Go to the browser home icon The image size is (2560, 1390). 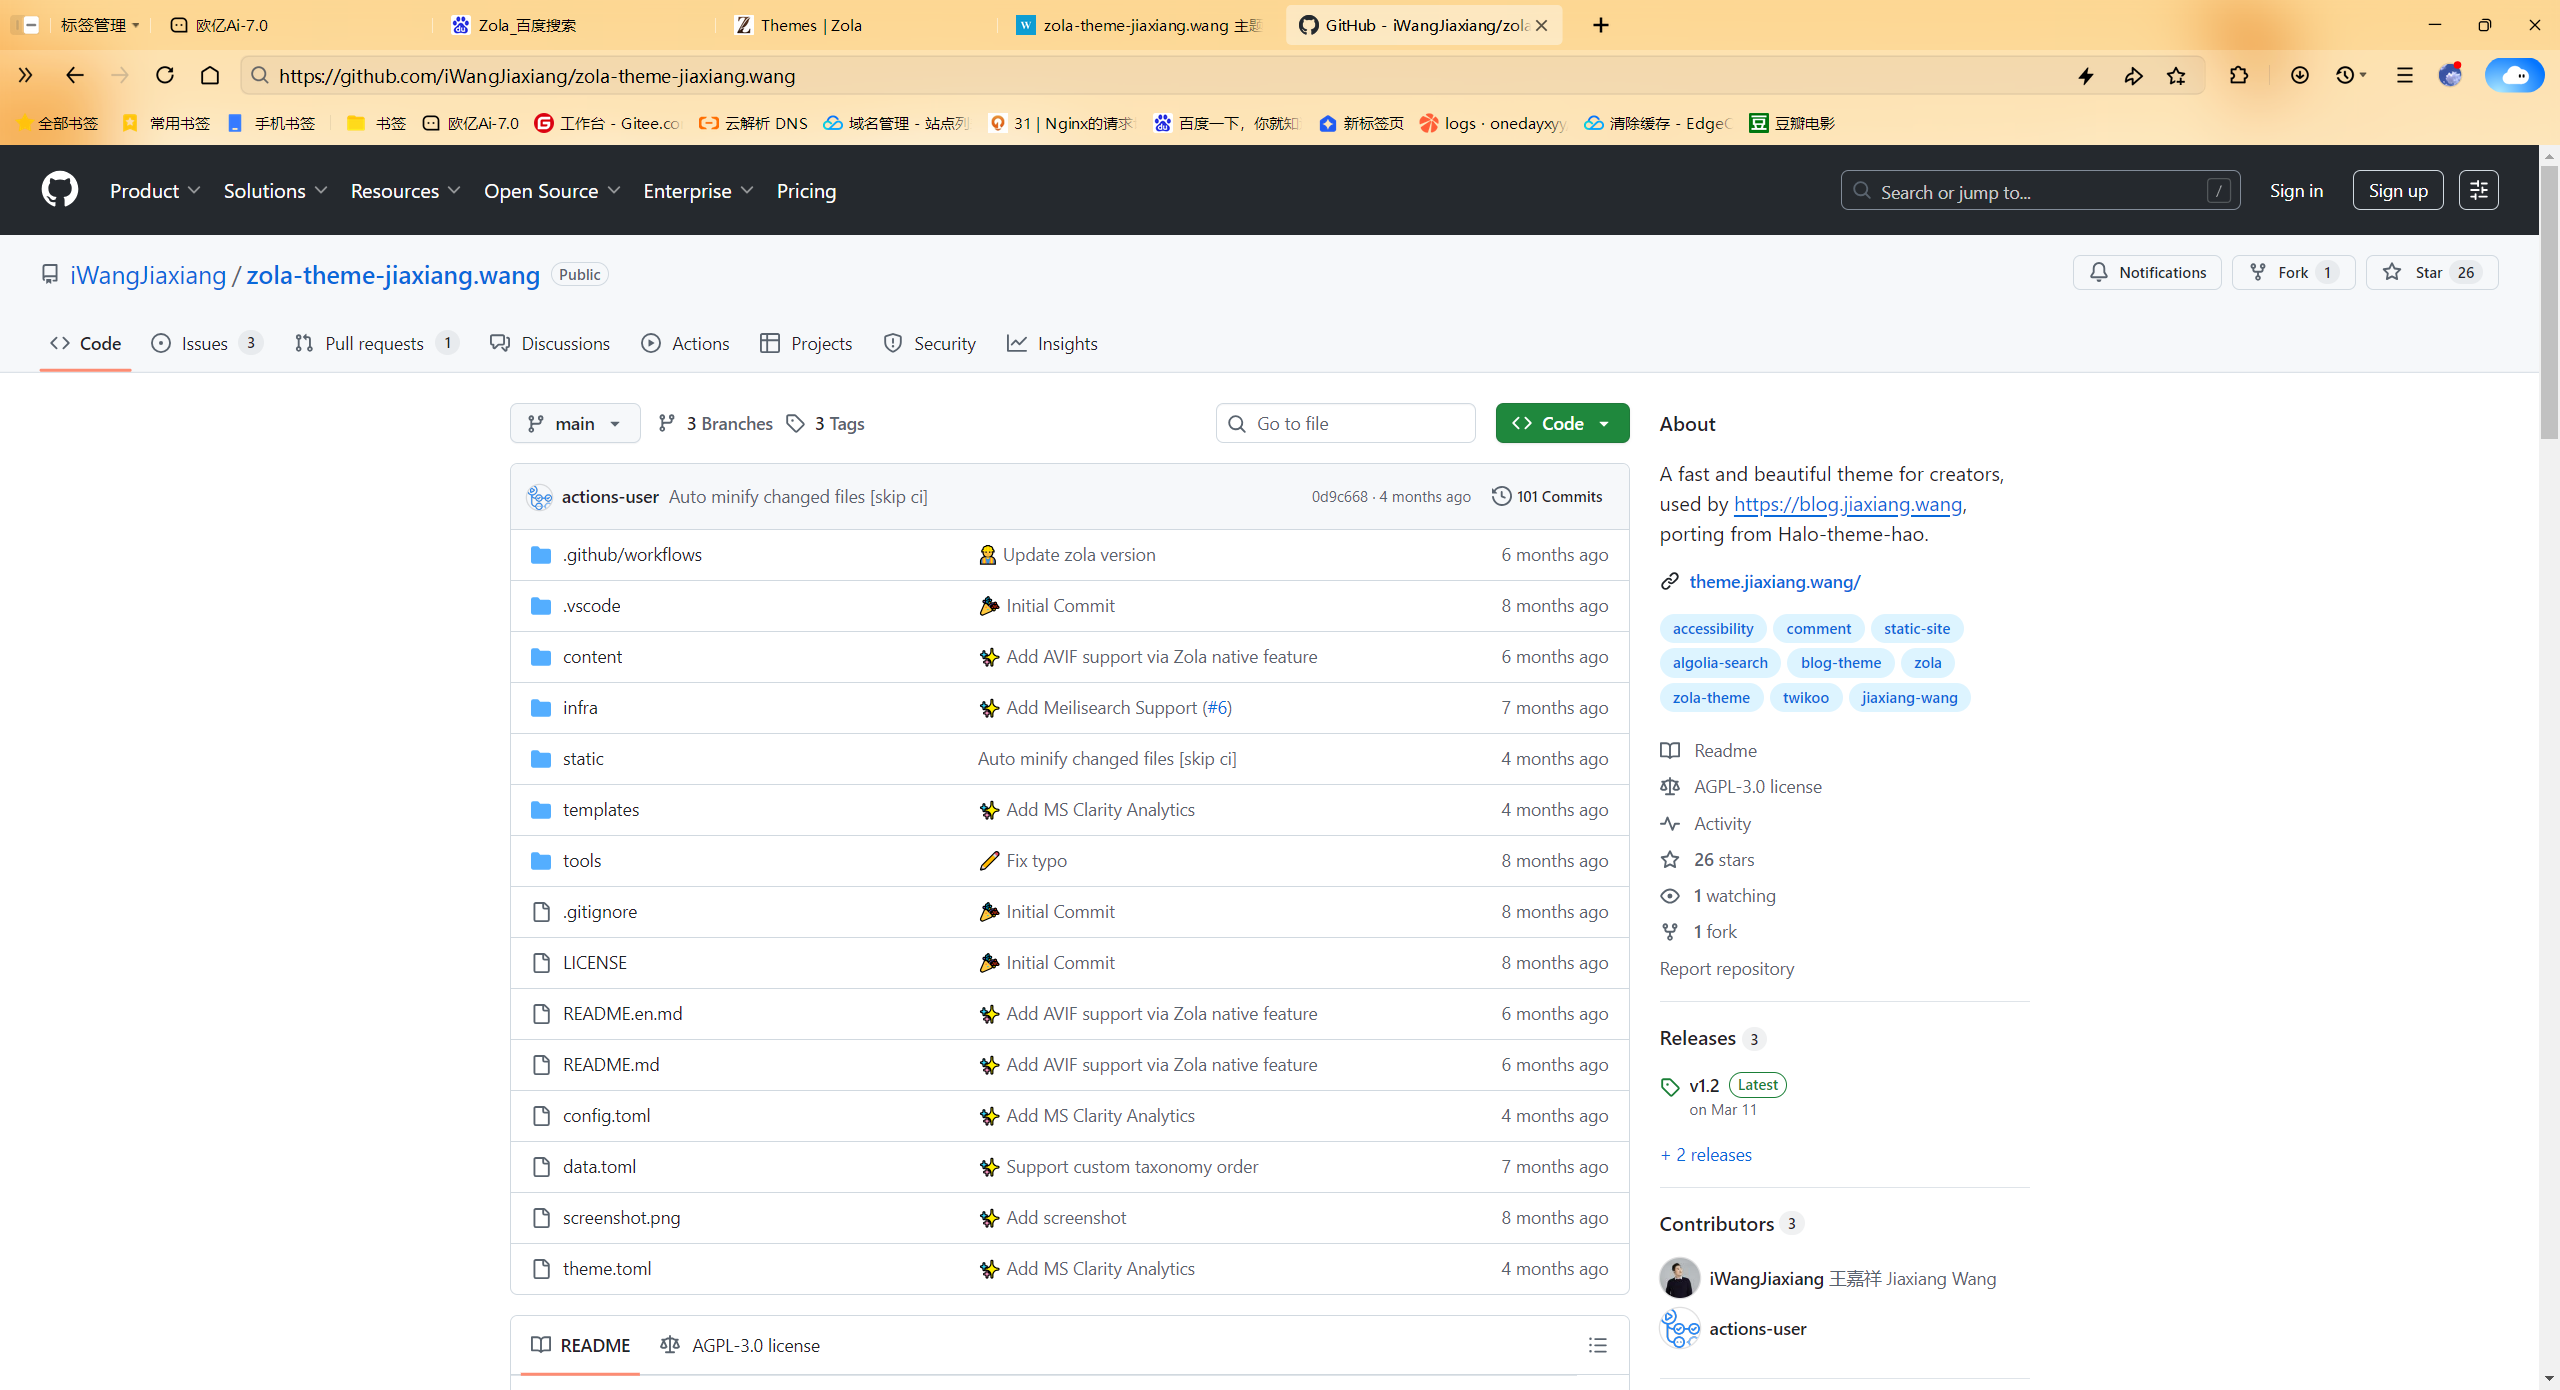210,75
